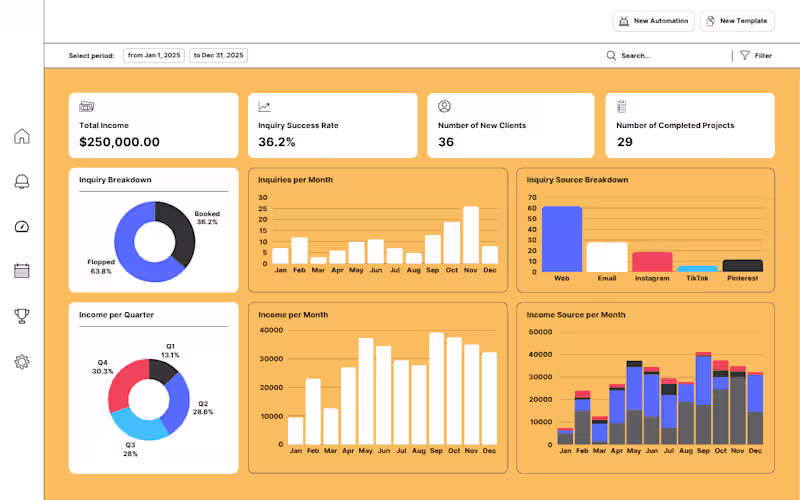This screenshot has height=500, width=800.
Task: Select the blue Web bar in Source Breakdown
Action: [562, 239]
